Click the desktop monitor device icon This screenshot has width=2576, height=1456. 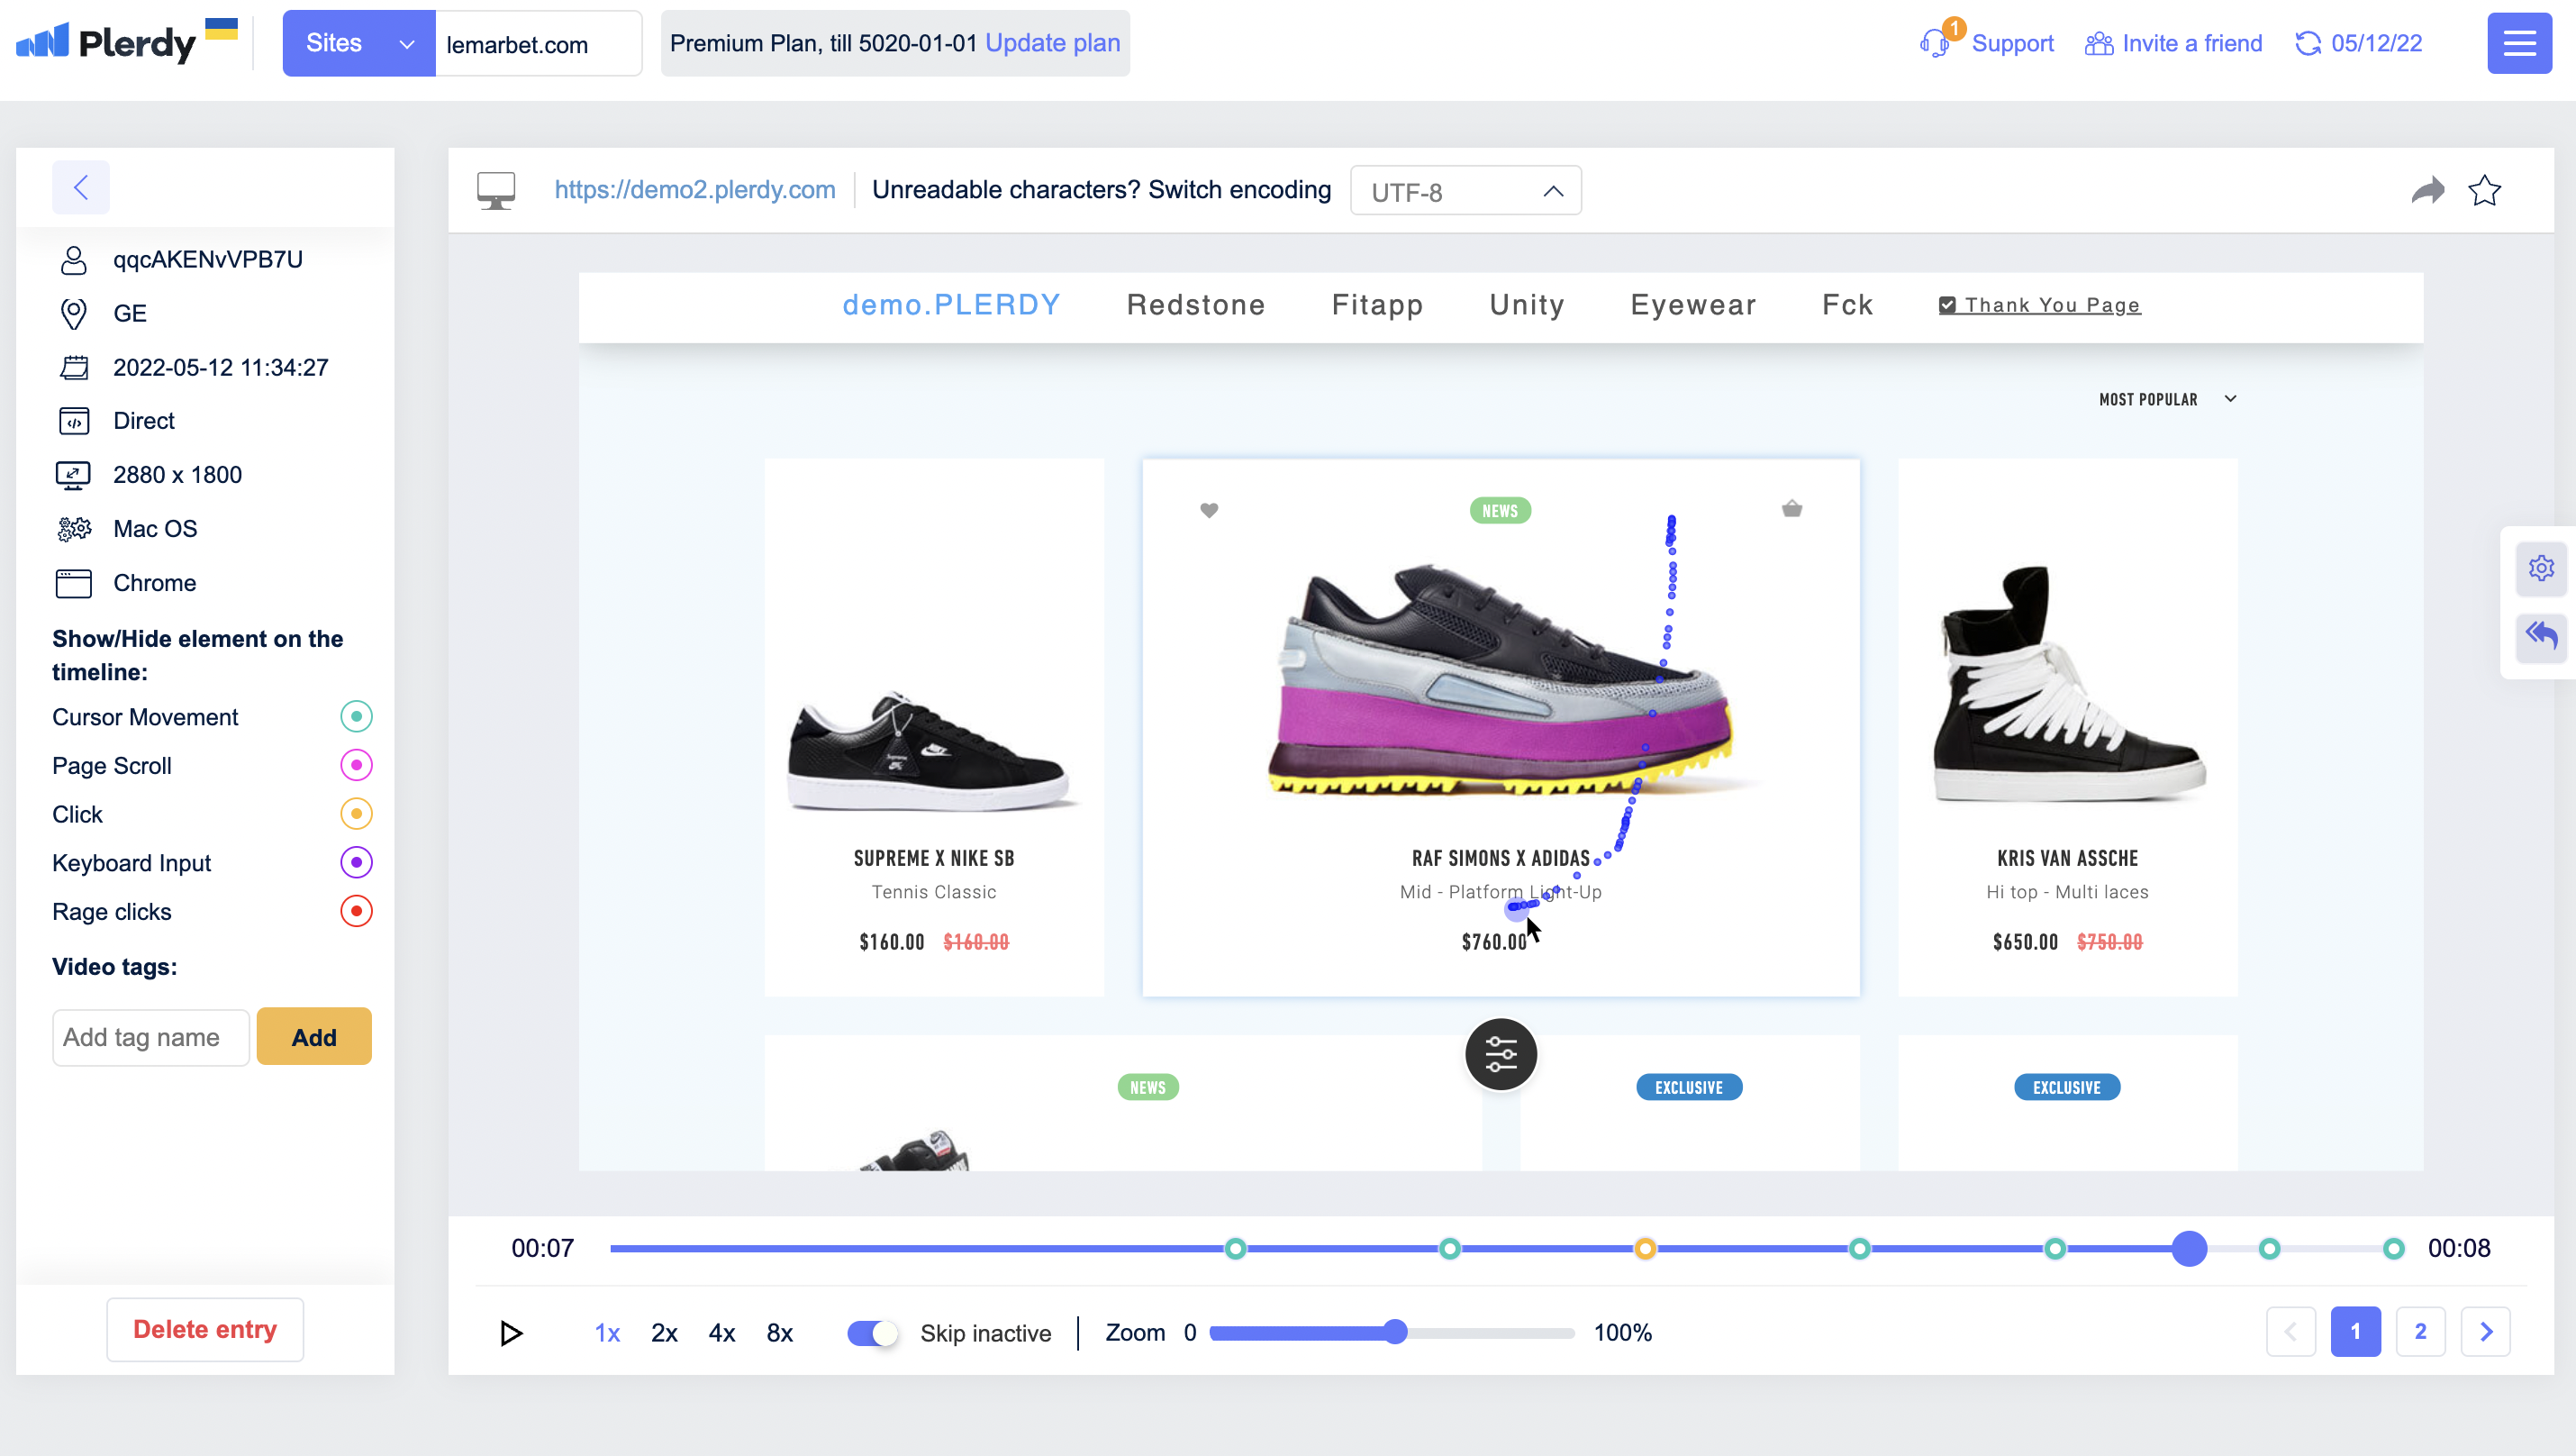pos(496,190)
